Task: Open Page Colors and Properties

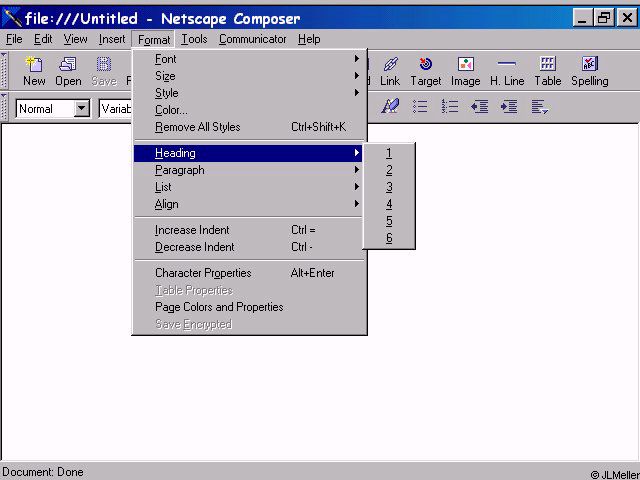Action: 248,307
